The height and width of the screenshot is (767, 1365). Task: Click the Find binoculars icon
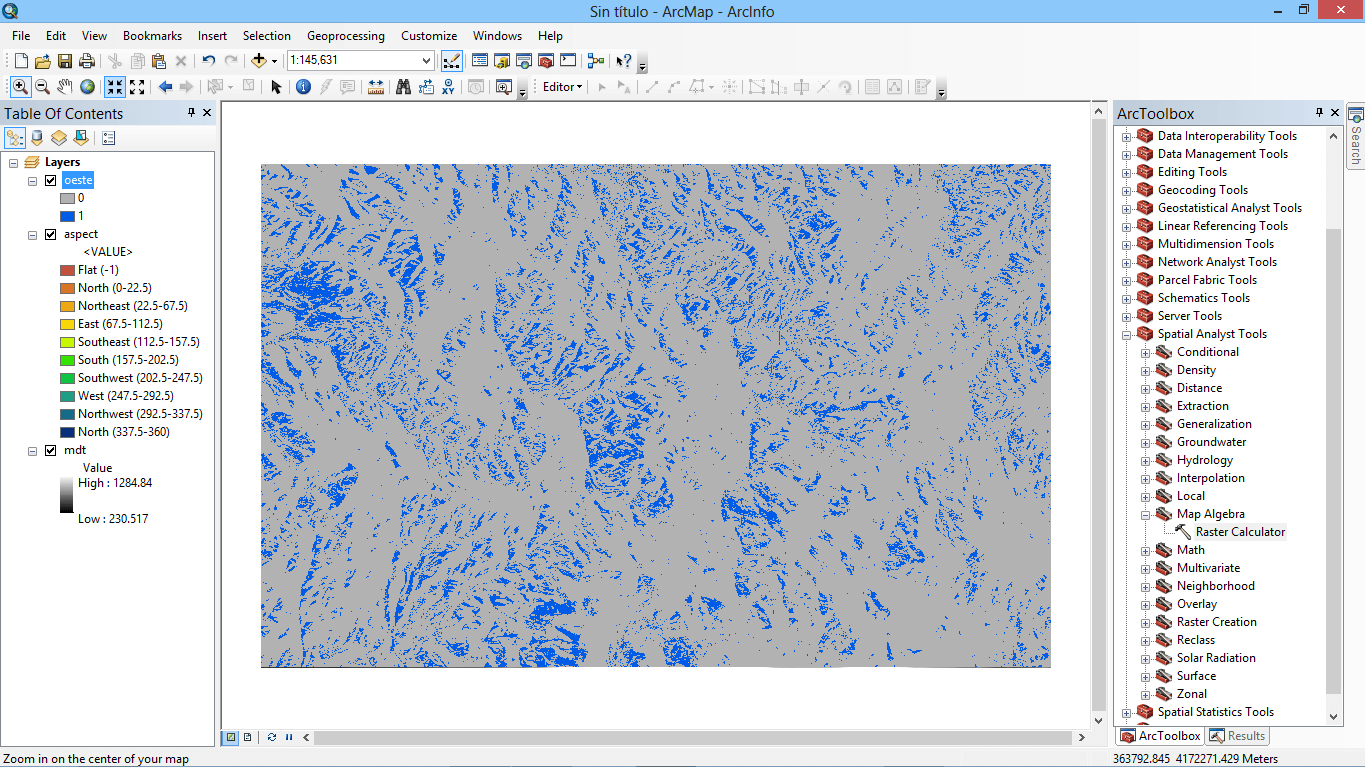[x=403, y=87]
